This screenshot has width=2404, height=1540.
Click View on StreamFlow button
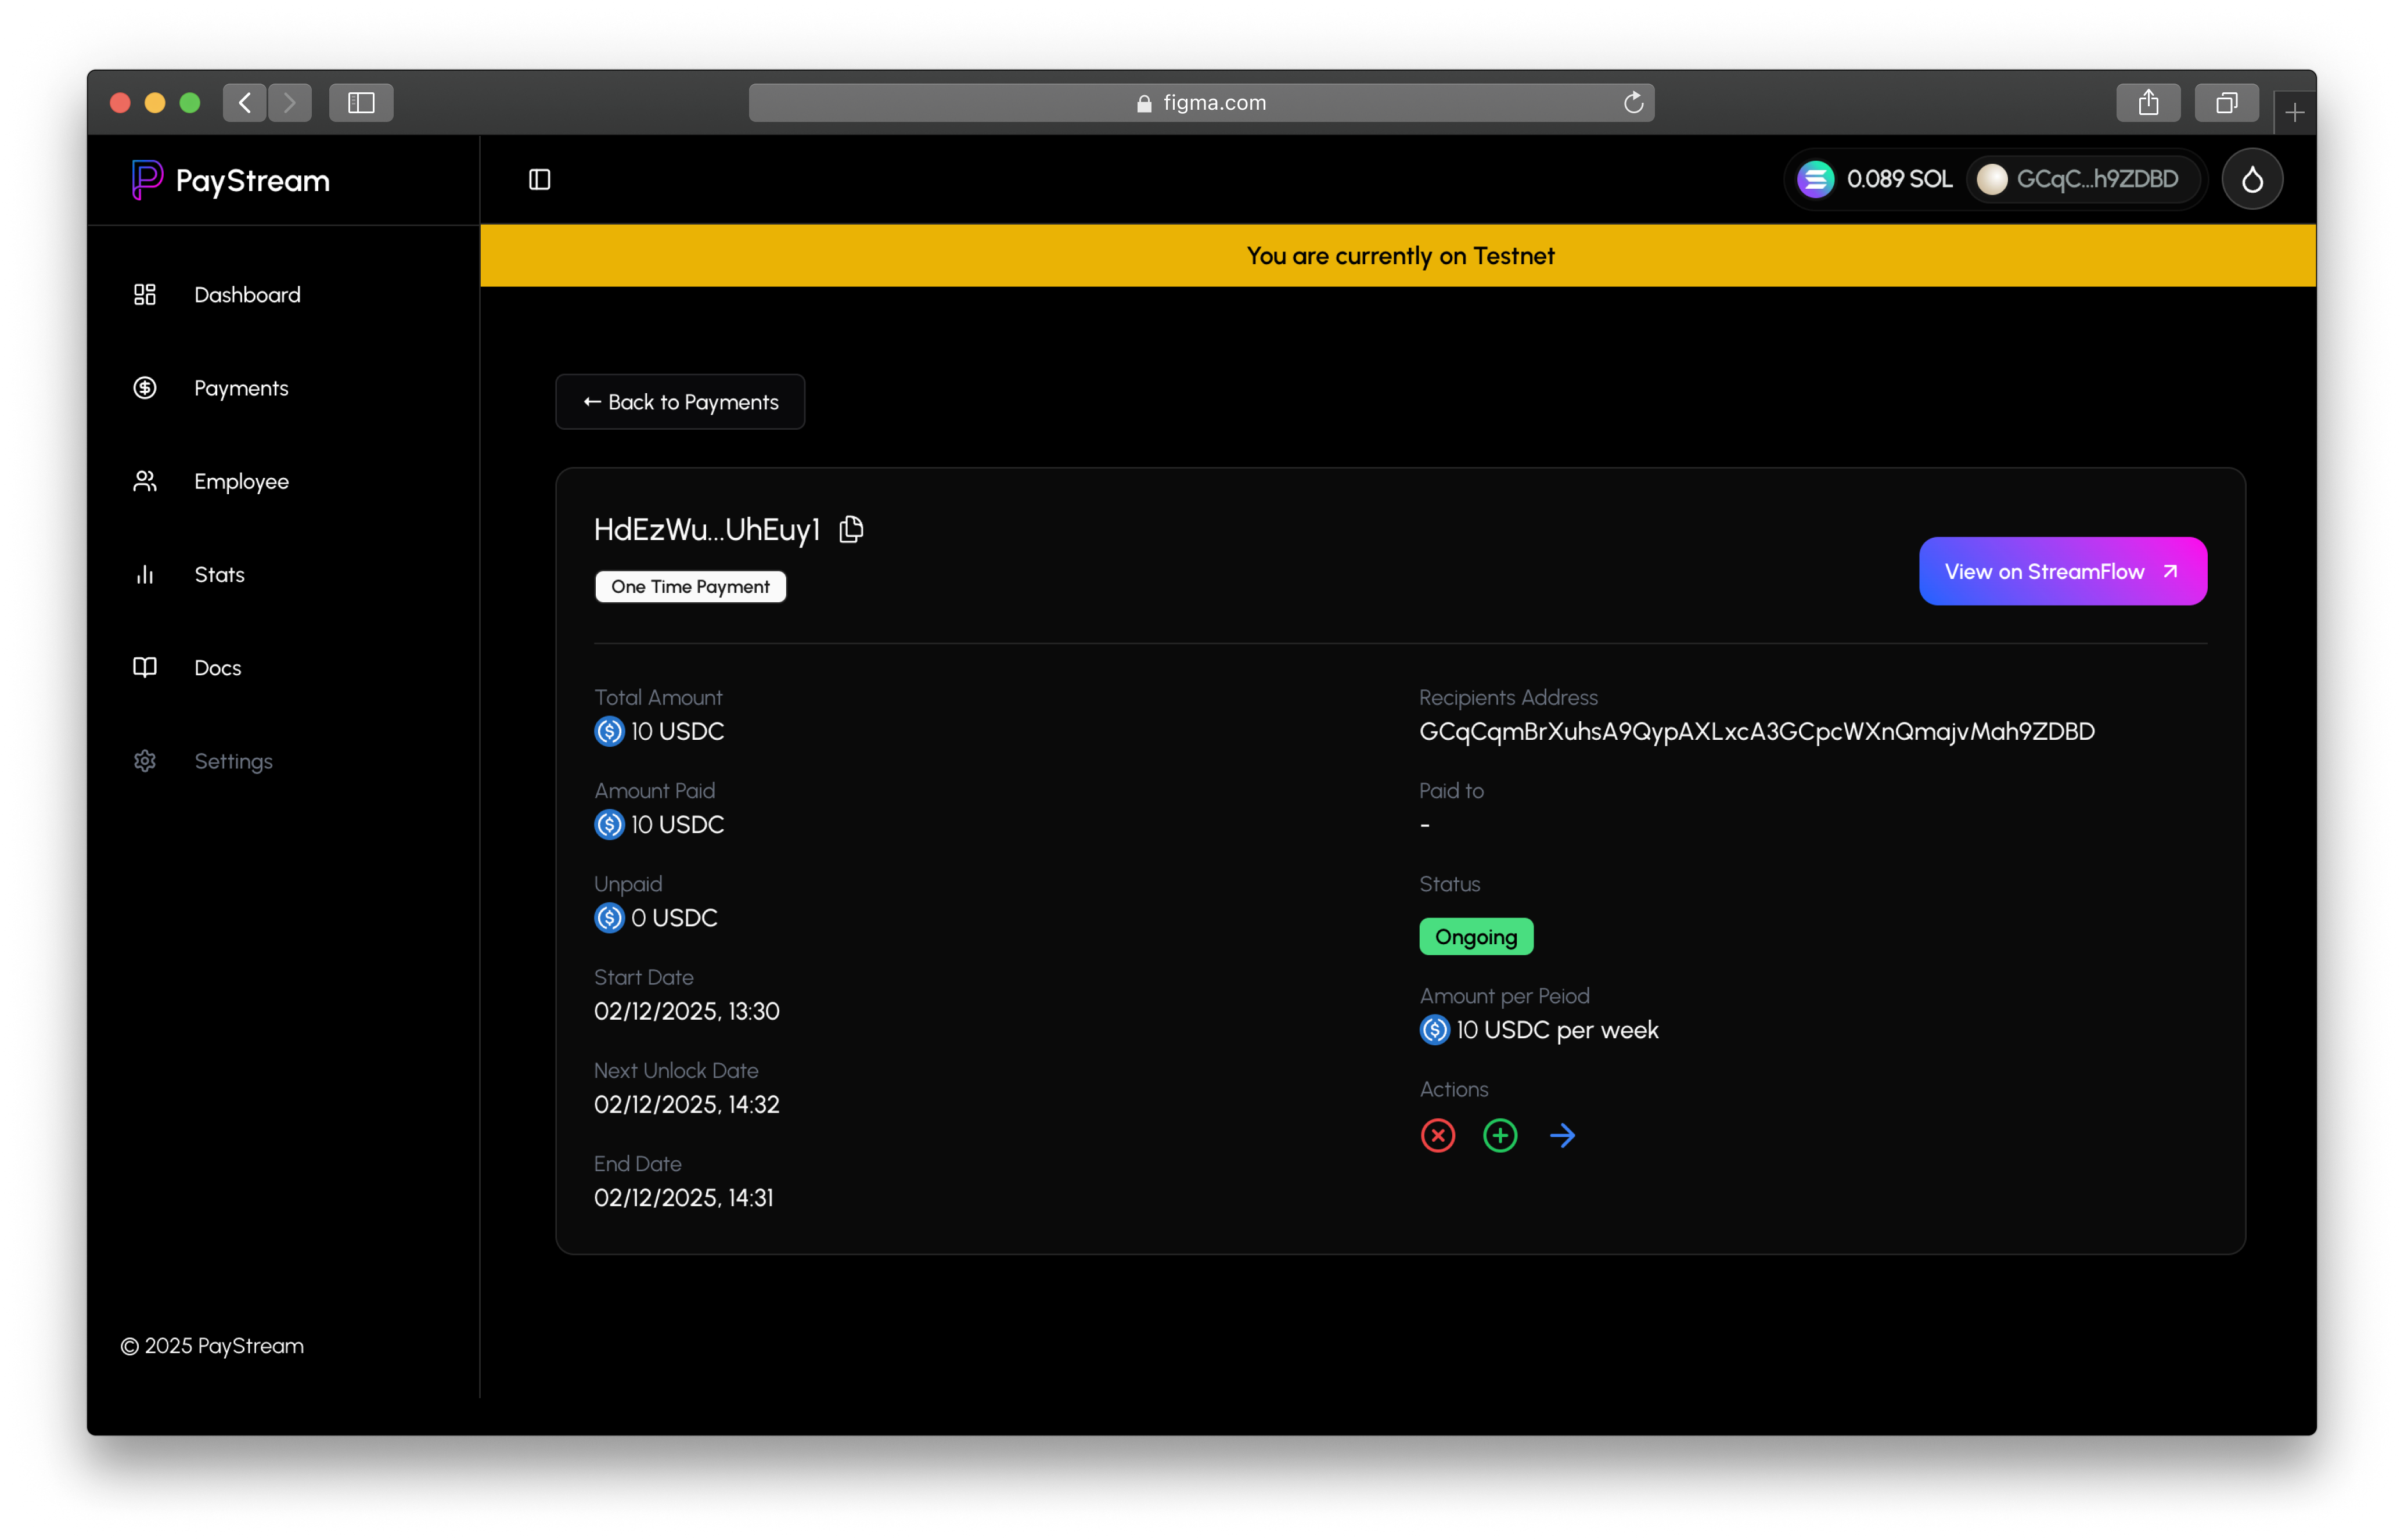(x=2062, y=571)
